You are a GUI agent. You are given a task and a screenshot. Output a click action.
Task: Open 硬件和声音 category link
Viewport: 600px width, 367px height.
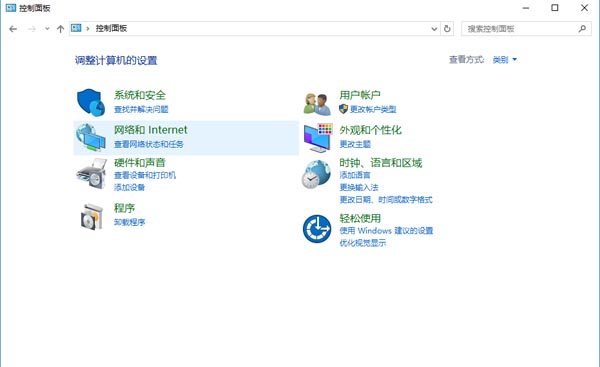point(140,163)
